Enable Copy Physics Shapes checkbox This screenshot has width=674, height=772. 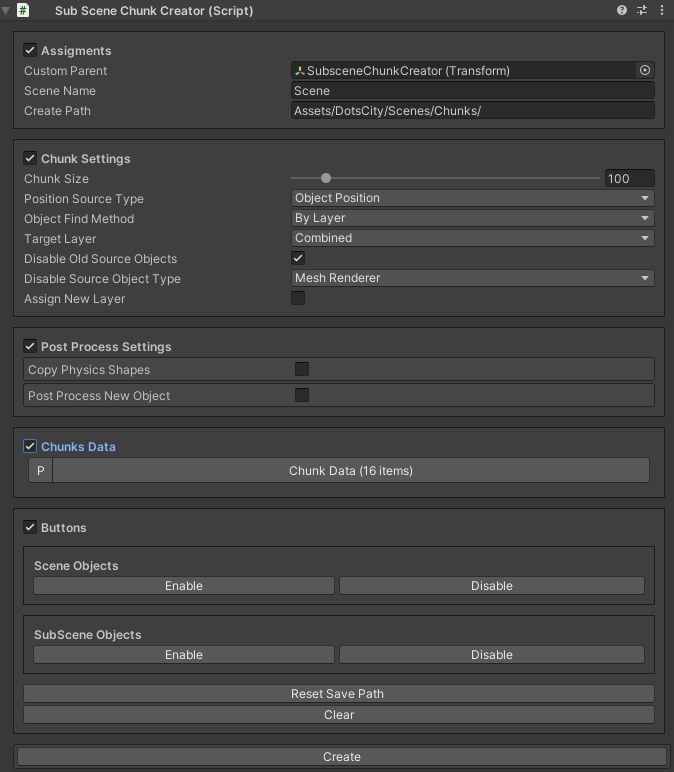[302, 369]
